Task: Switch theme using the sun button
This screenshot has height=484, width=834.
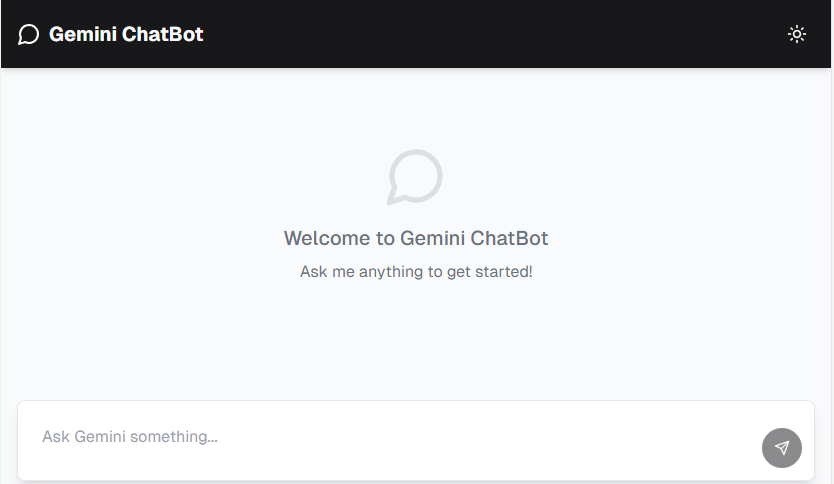Action: point(797,34)
